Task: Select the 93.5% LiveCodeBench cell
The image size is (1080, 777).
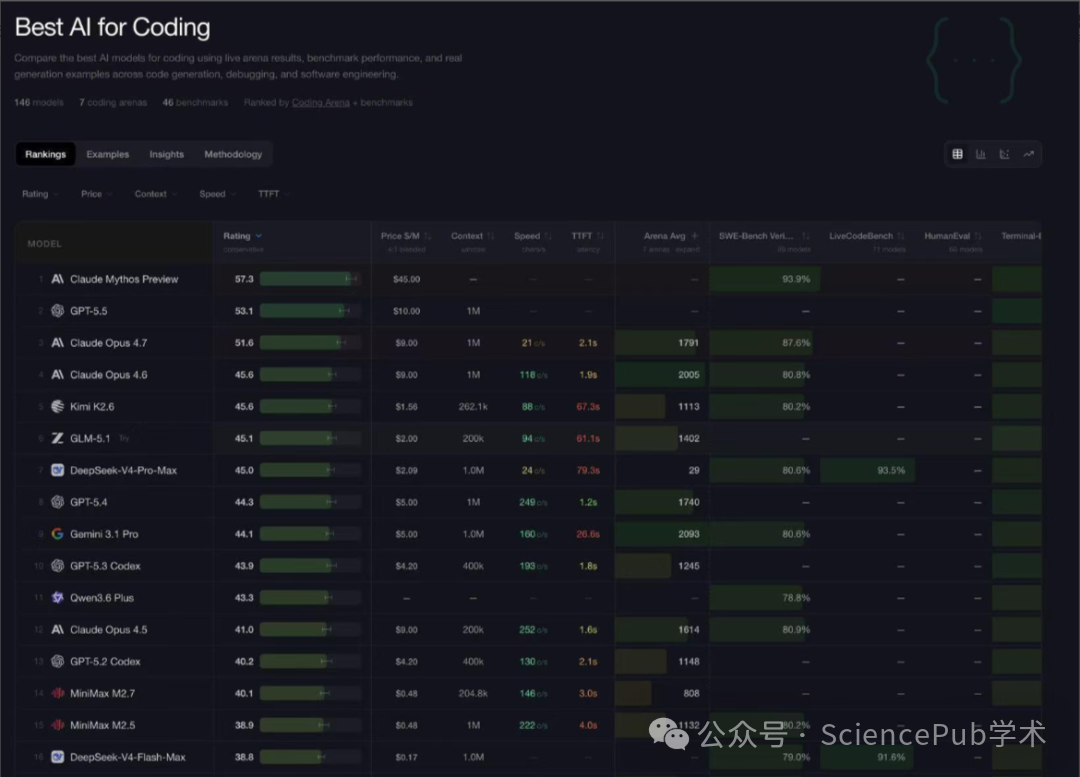Action: coord(868,470)
